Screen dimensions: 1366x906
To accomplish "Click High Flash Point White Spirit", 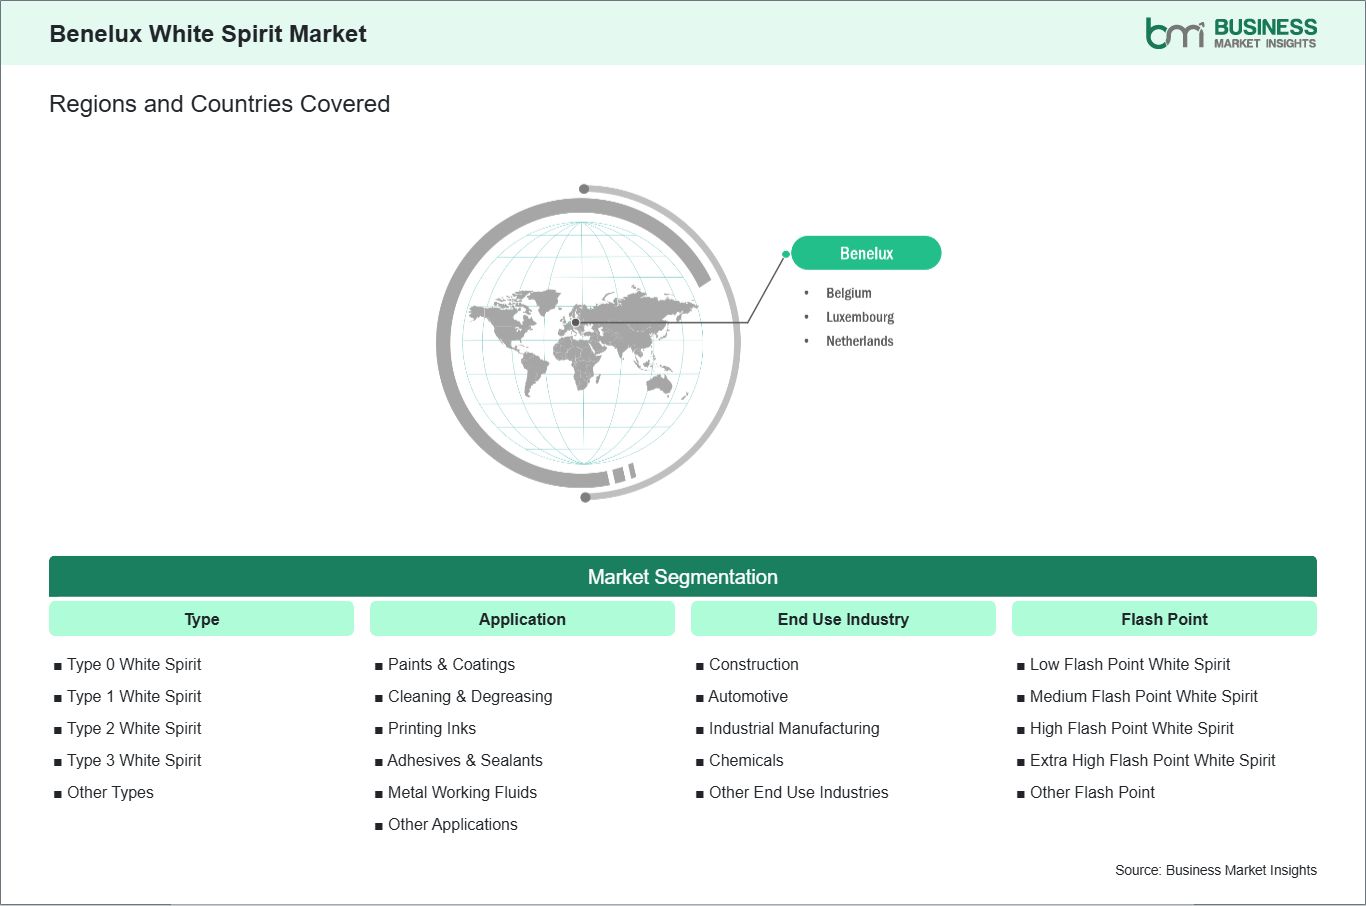I will pos(1132,728).
